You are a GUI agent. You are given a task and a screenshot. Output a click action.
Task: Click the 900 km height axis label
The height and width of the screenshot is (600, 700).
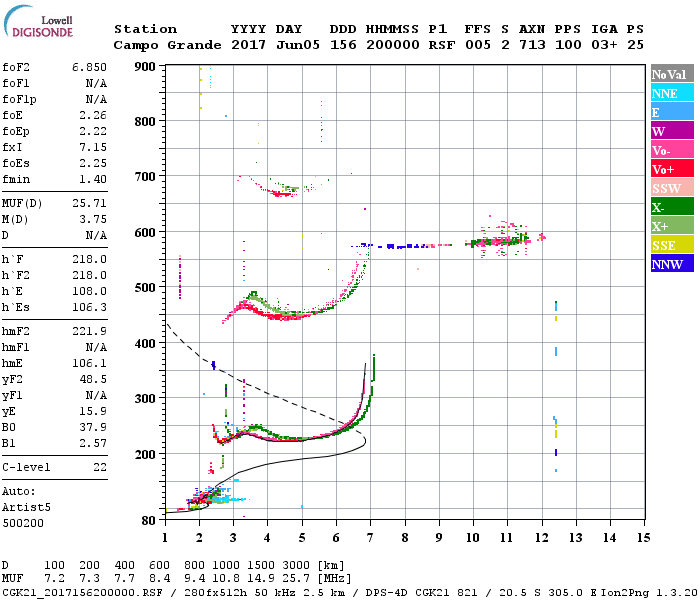pyautogui.click(x=146, y=67)
